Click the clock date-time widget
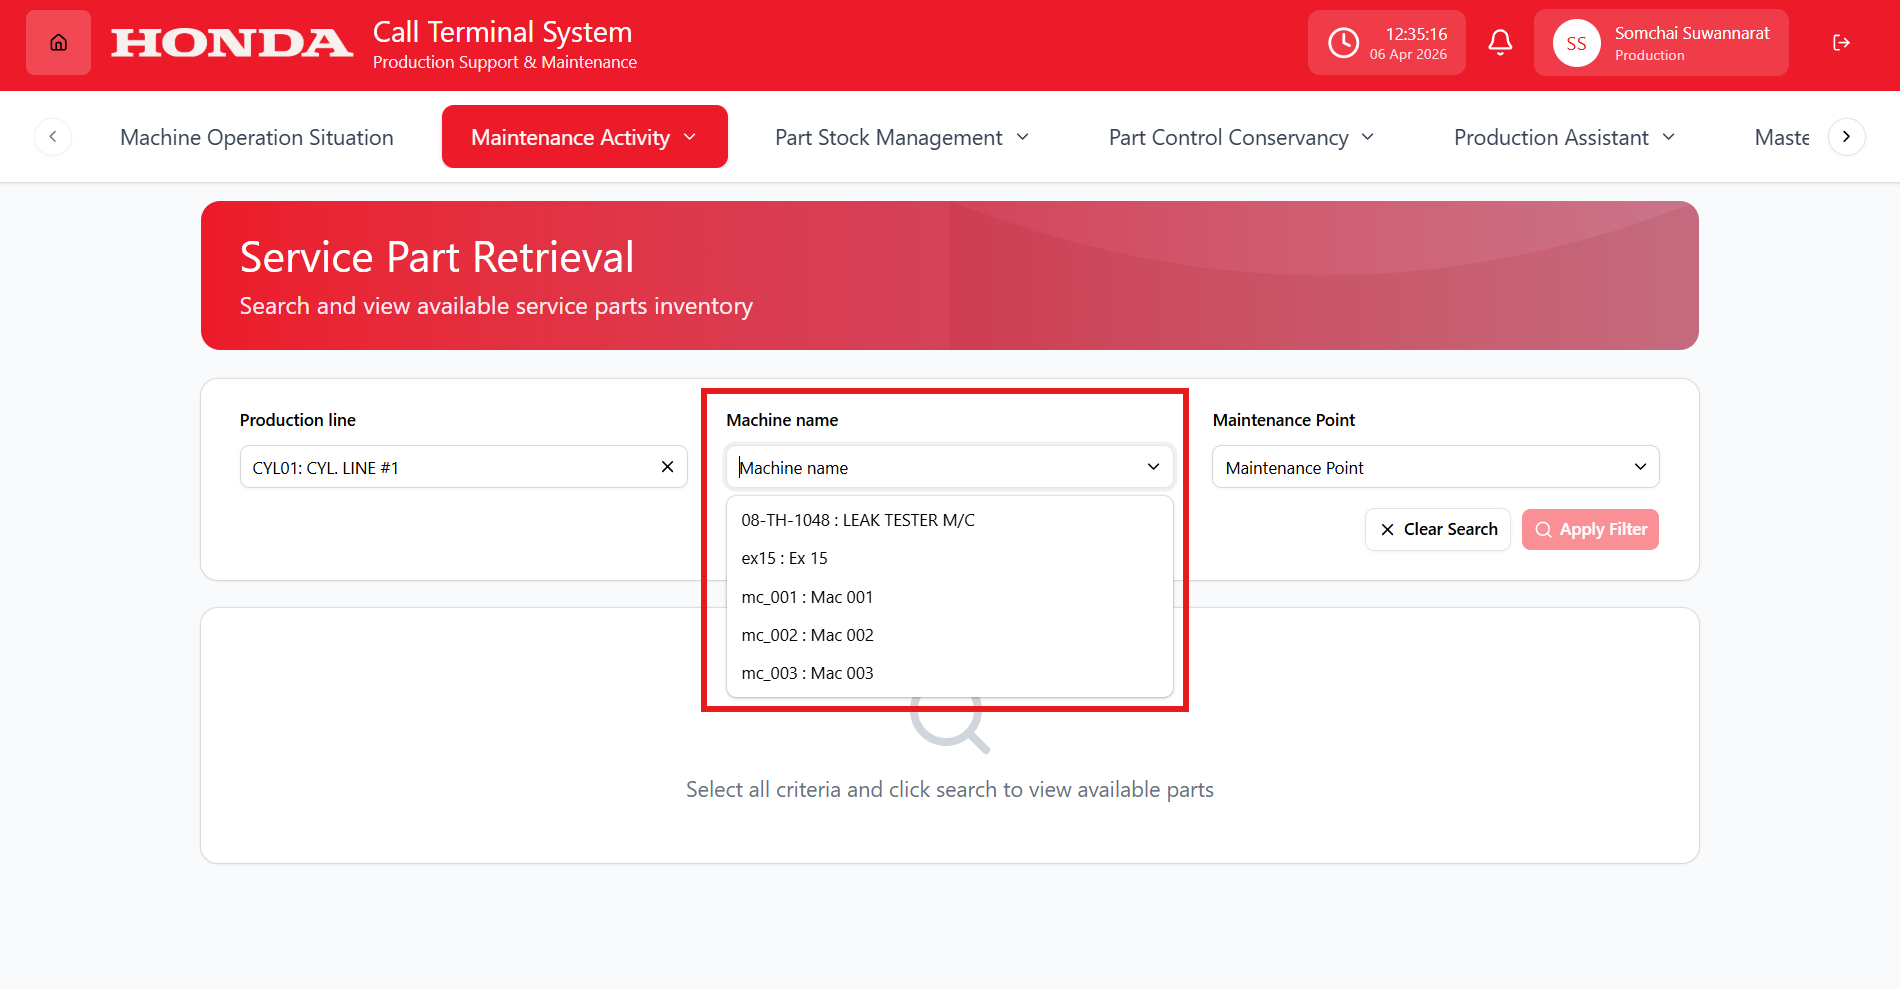This screenshot has width=1900, height=989. [x=1386, y=43]
